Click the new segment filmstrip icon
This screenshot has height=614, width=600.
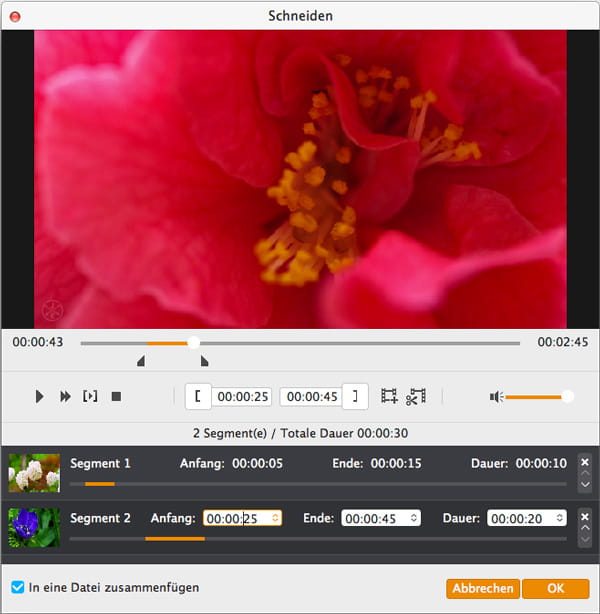389,397
